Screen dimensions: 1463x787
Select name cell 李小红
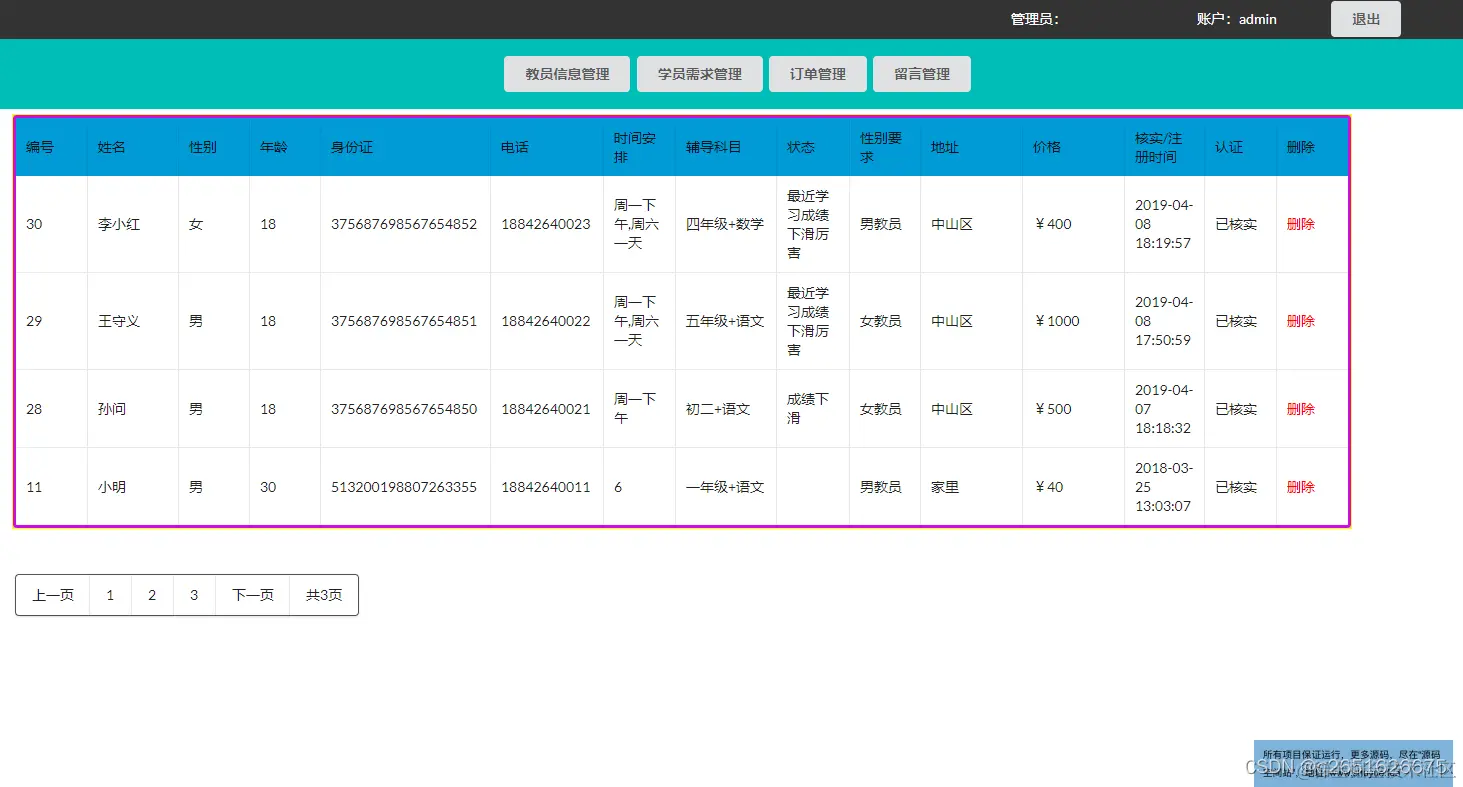point(119,224)
